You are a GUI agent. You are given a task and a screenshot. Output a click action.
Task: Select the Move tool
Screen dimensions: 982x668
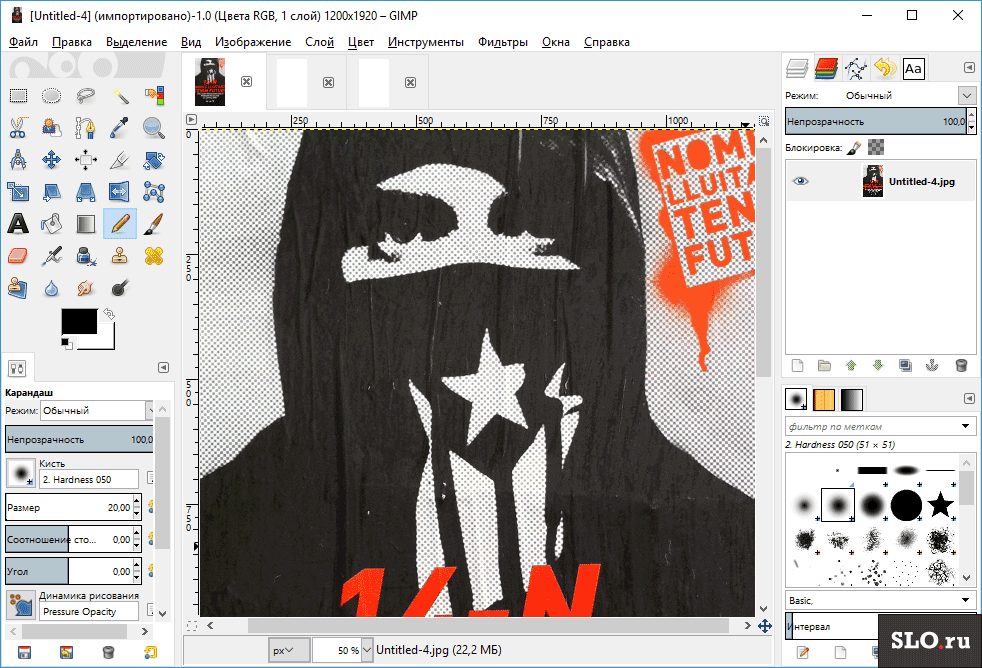pyautogui.click(x=51, y=160)
